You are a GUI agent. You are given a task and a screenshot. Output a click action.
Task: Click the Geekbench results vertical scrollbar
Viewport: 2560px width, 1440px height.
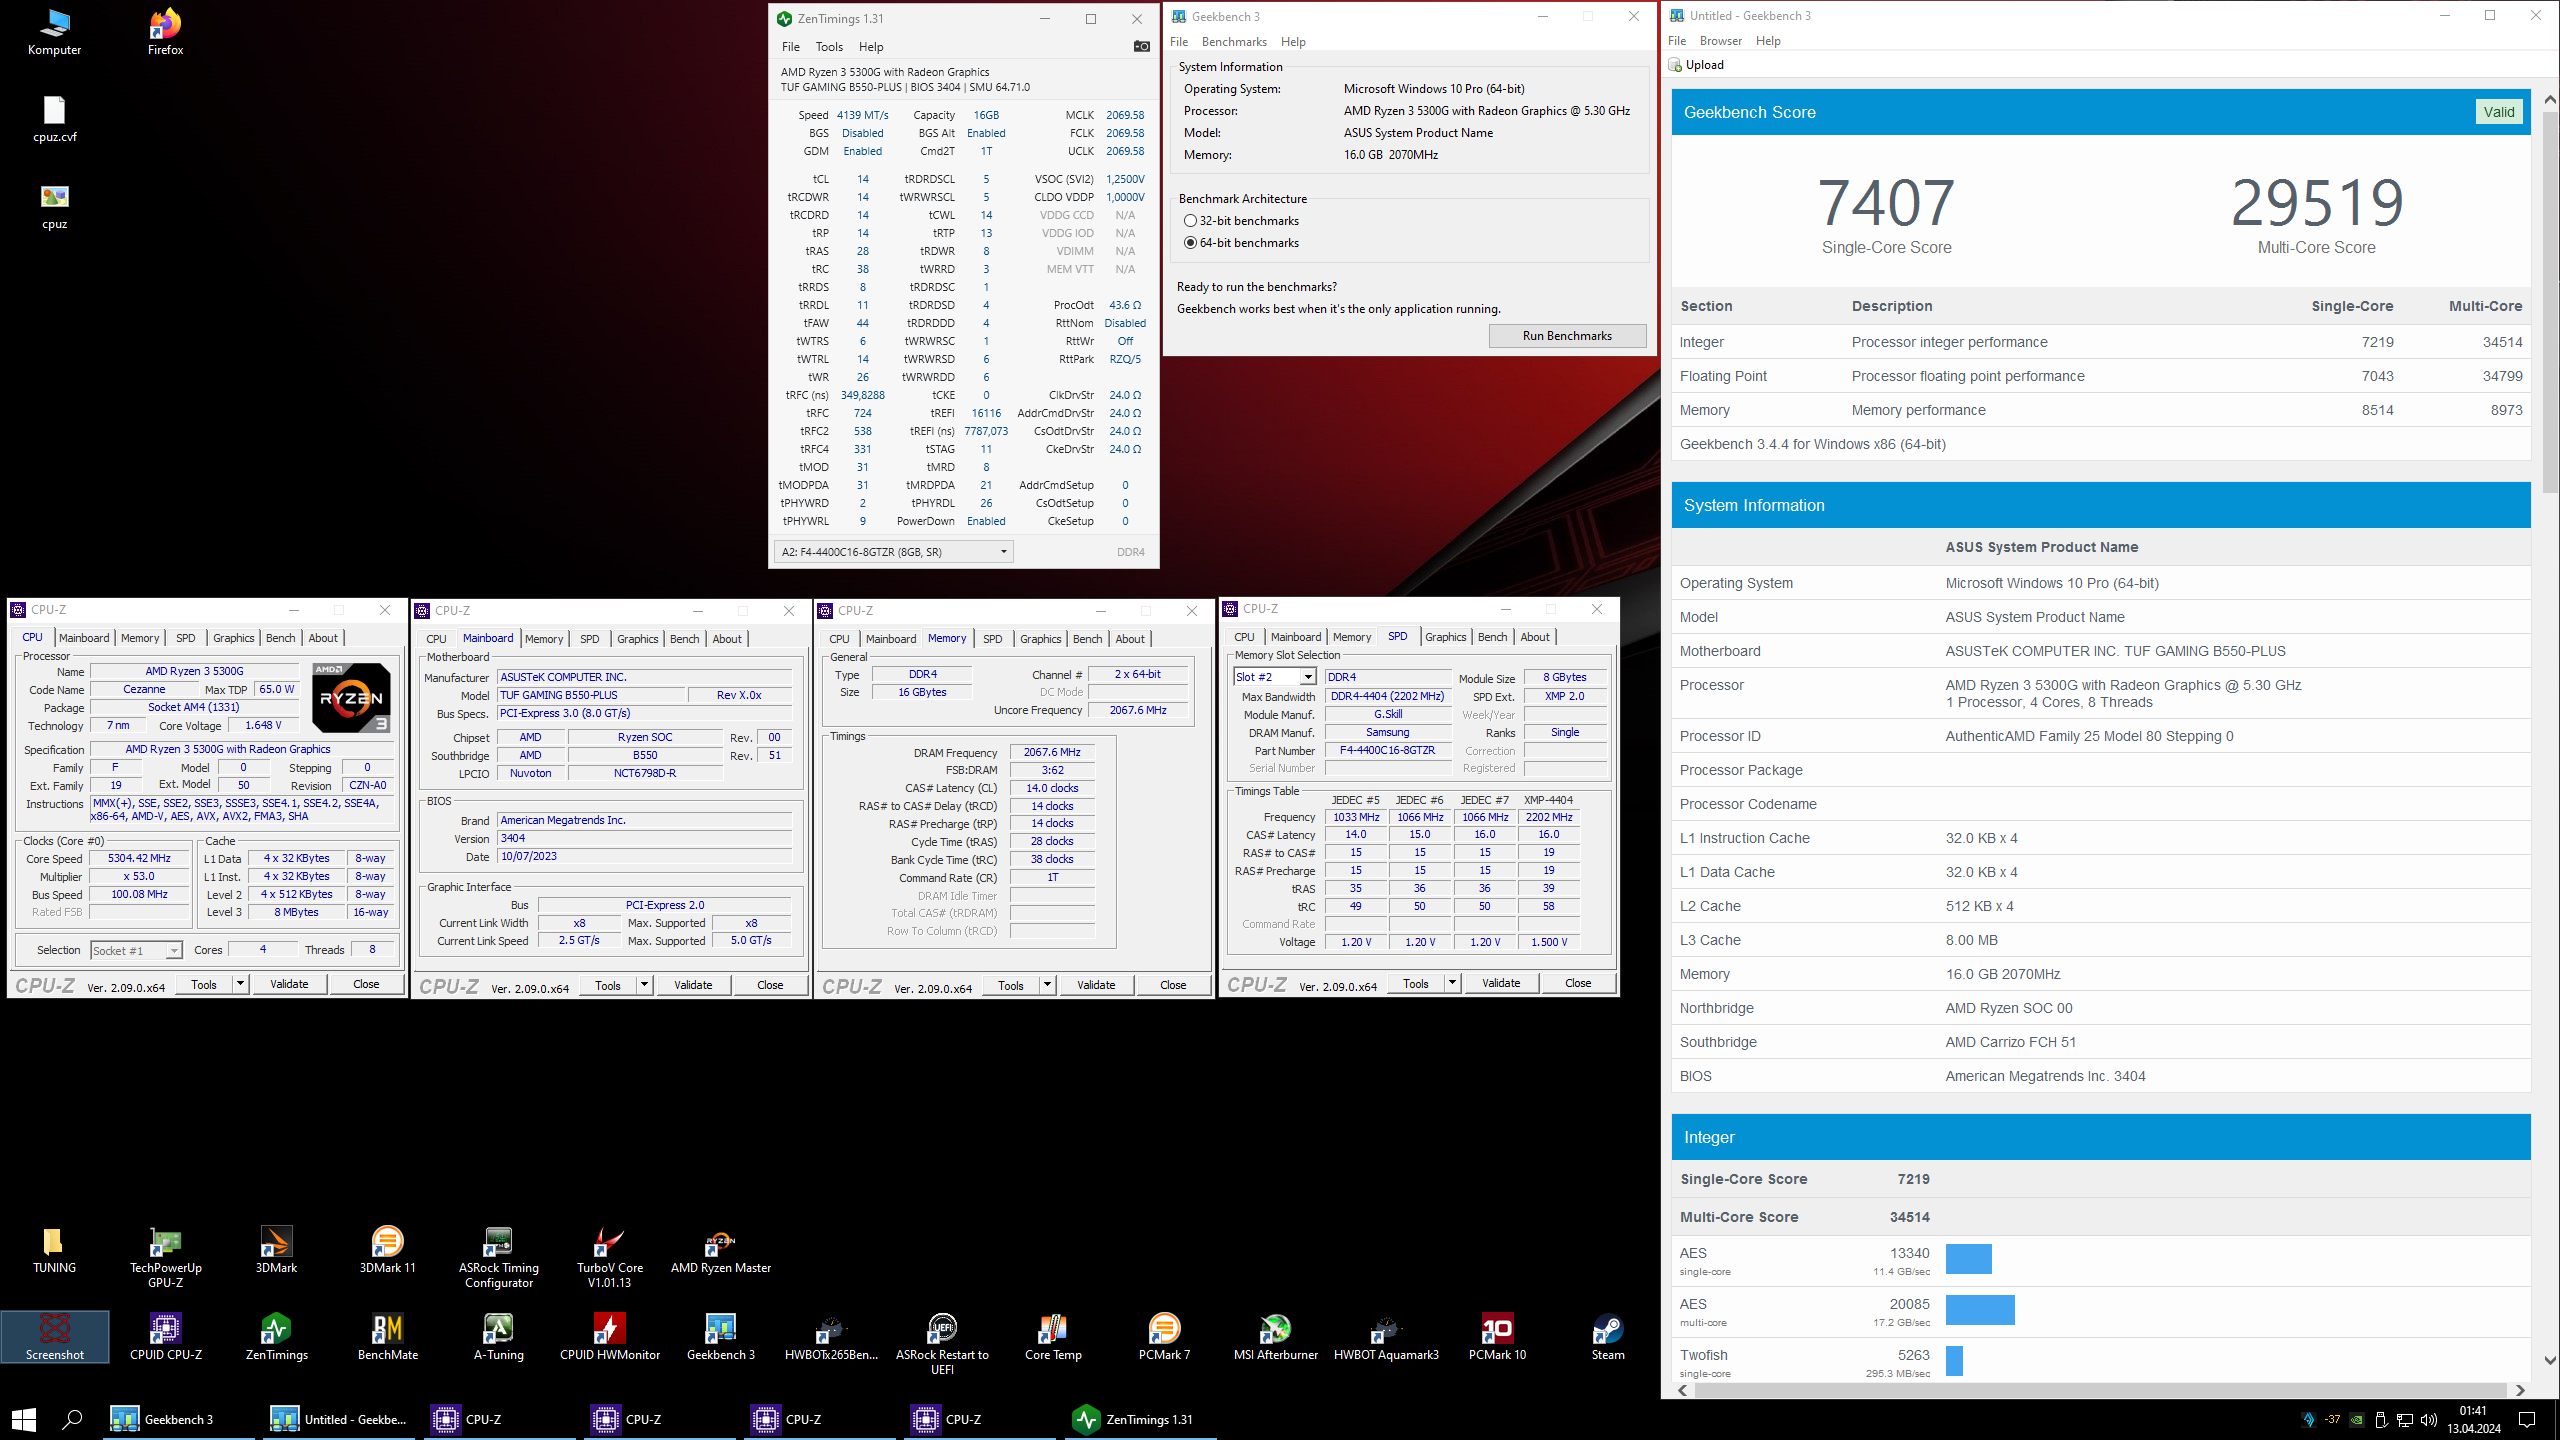pyautogui.click(x=2550, y=300)
